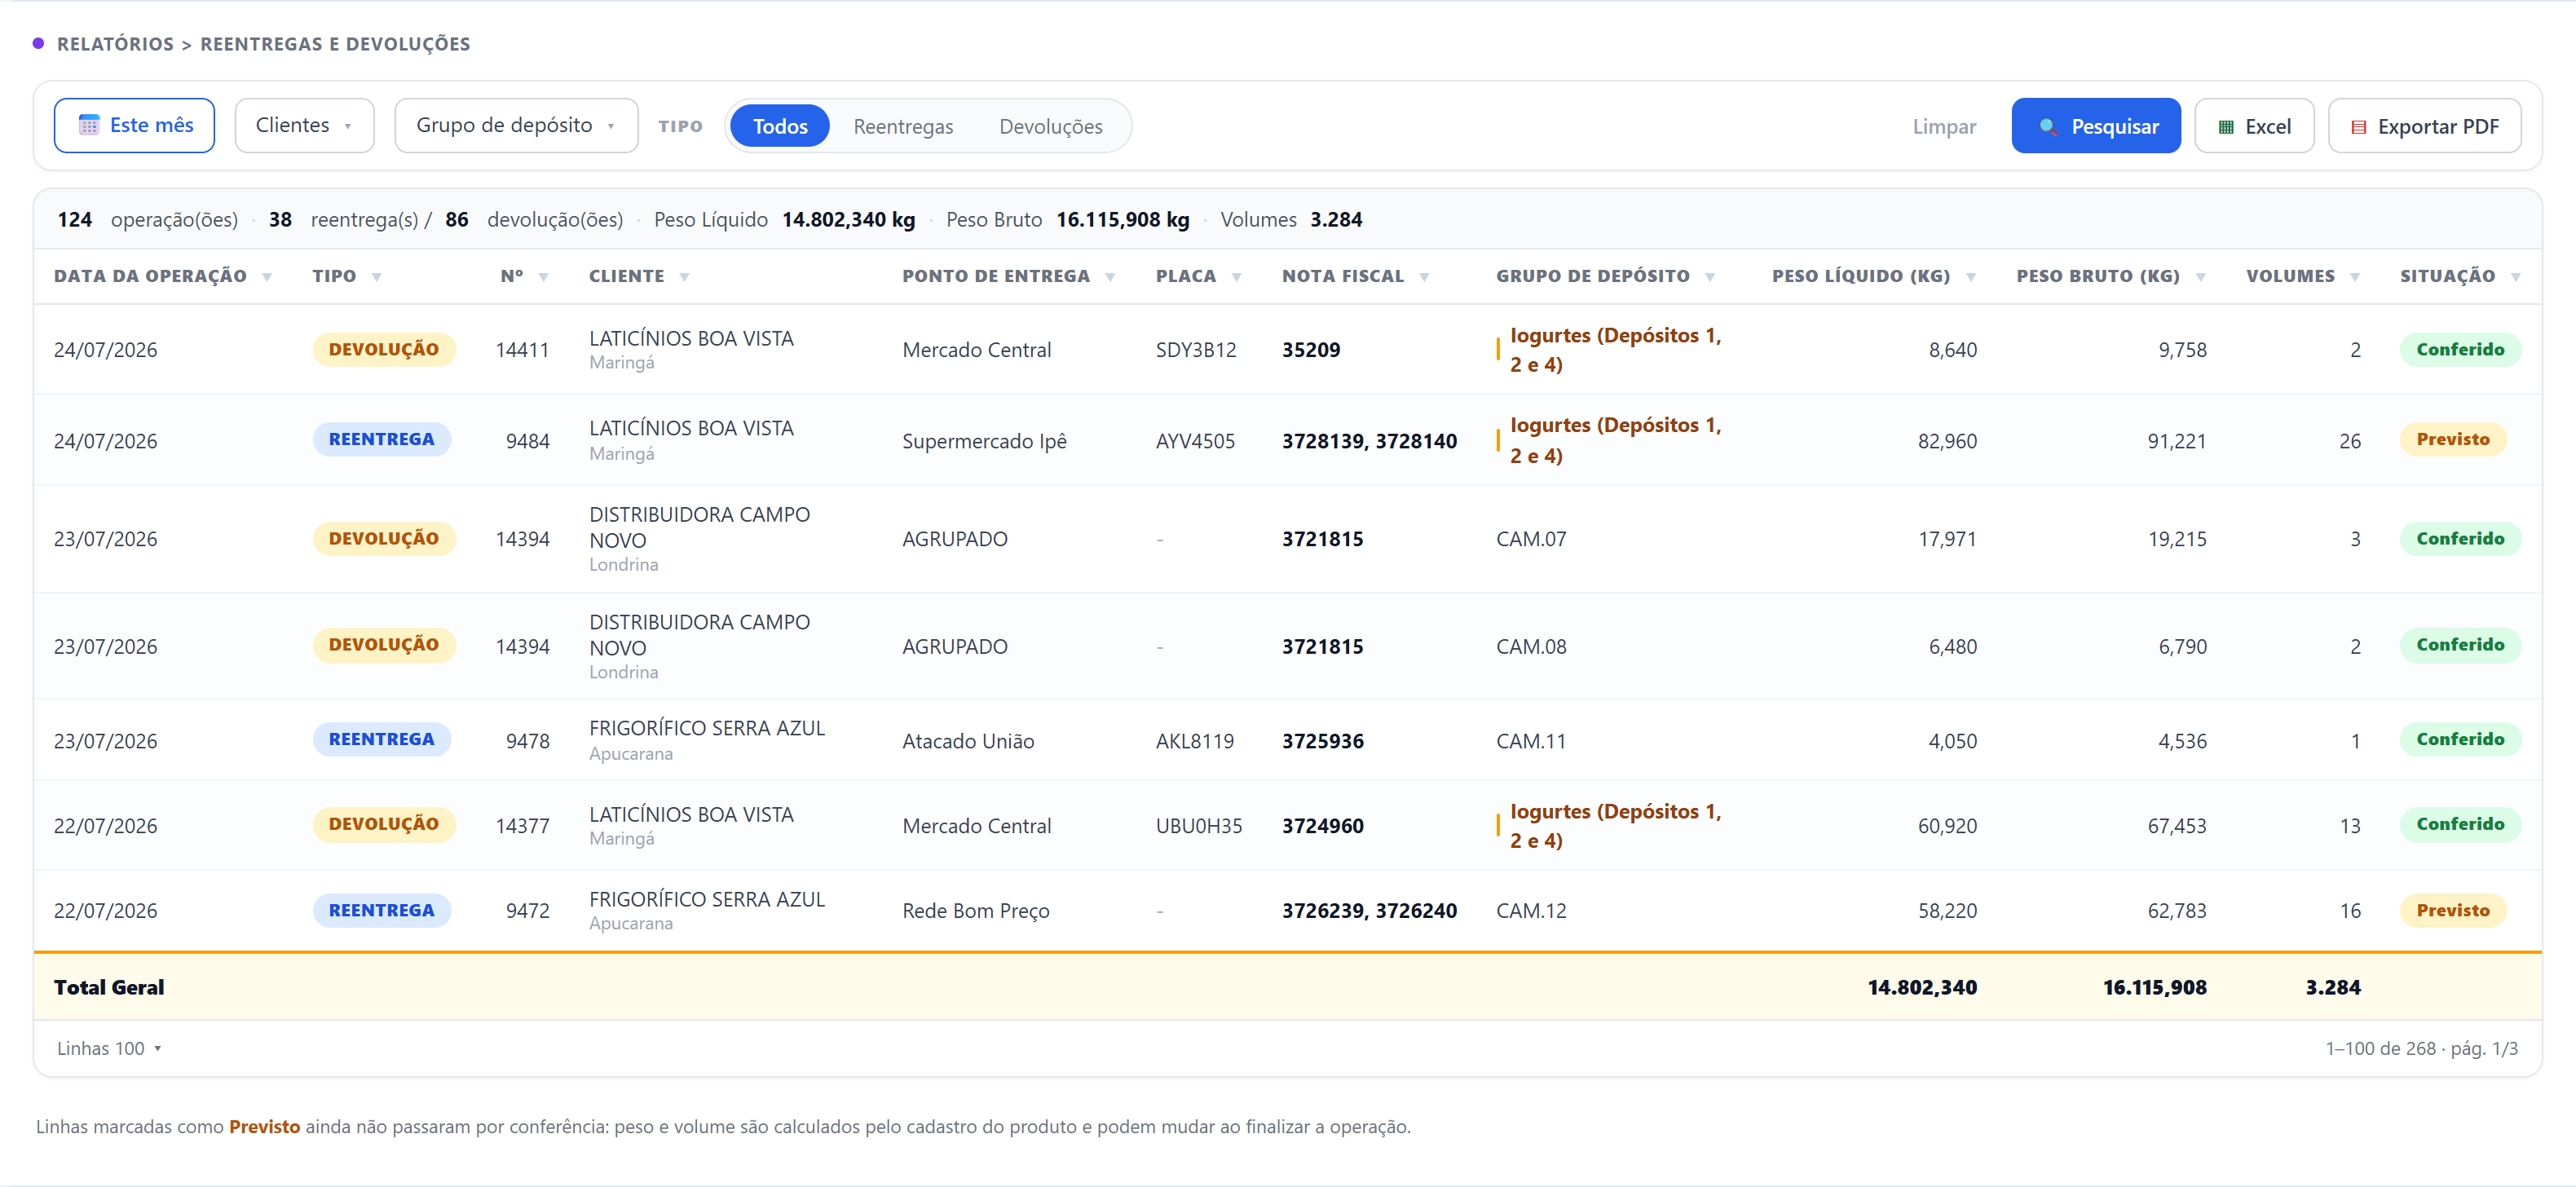The image size is (2576, 1187).
Task: Click the Limpar filters link
Action: [x=1944, y=127]
